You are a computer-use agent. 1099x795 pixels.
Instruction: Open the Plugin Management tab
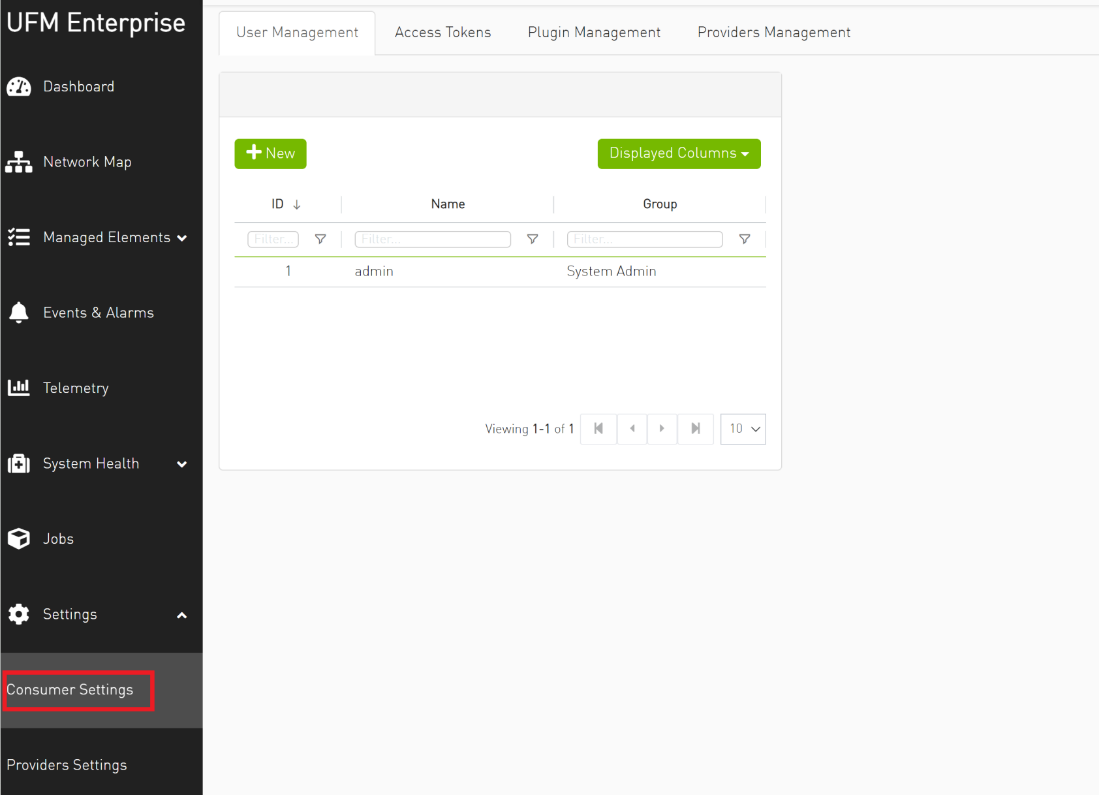point(594,31)
